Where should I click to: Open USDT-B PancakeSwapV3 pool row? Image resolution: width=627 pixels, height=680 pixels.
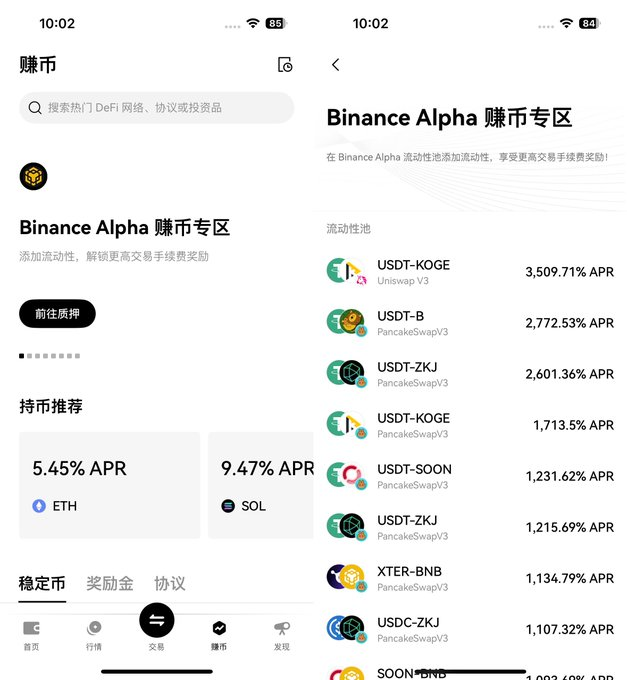(470, 323)
